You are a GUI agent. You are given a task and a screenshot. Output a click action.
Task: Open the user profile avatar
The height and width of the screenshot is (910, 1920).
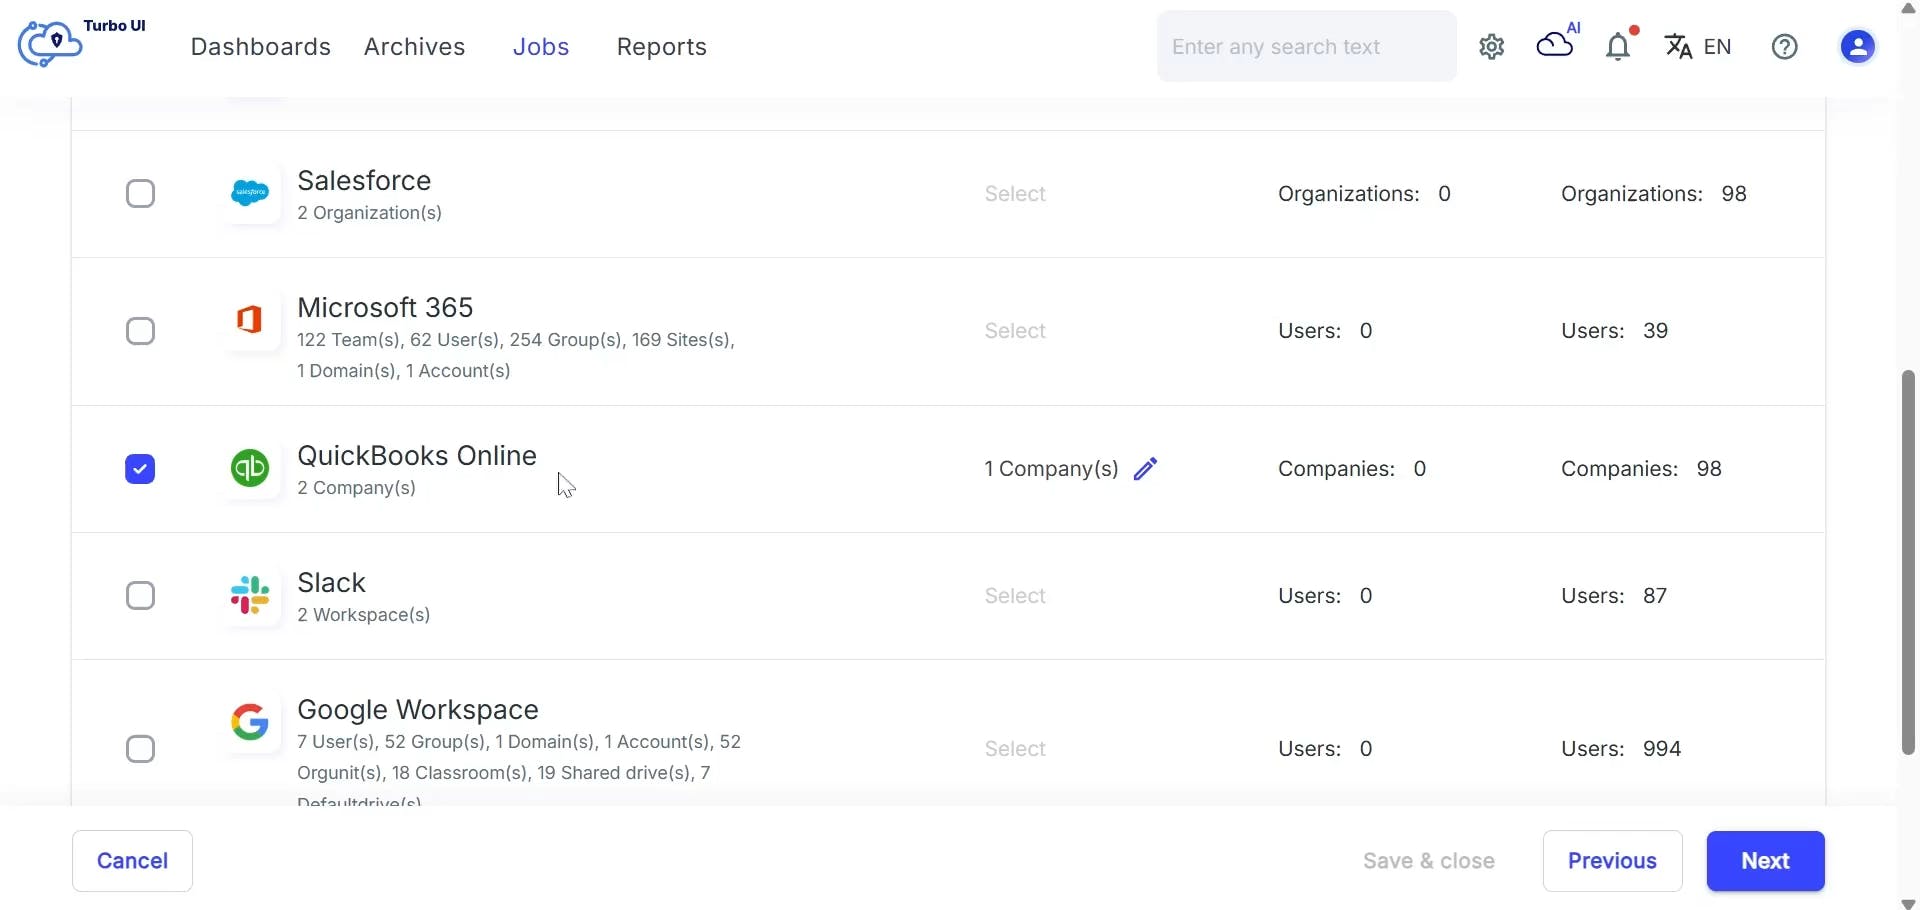[1858, 47]
